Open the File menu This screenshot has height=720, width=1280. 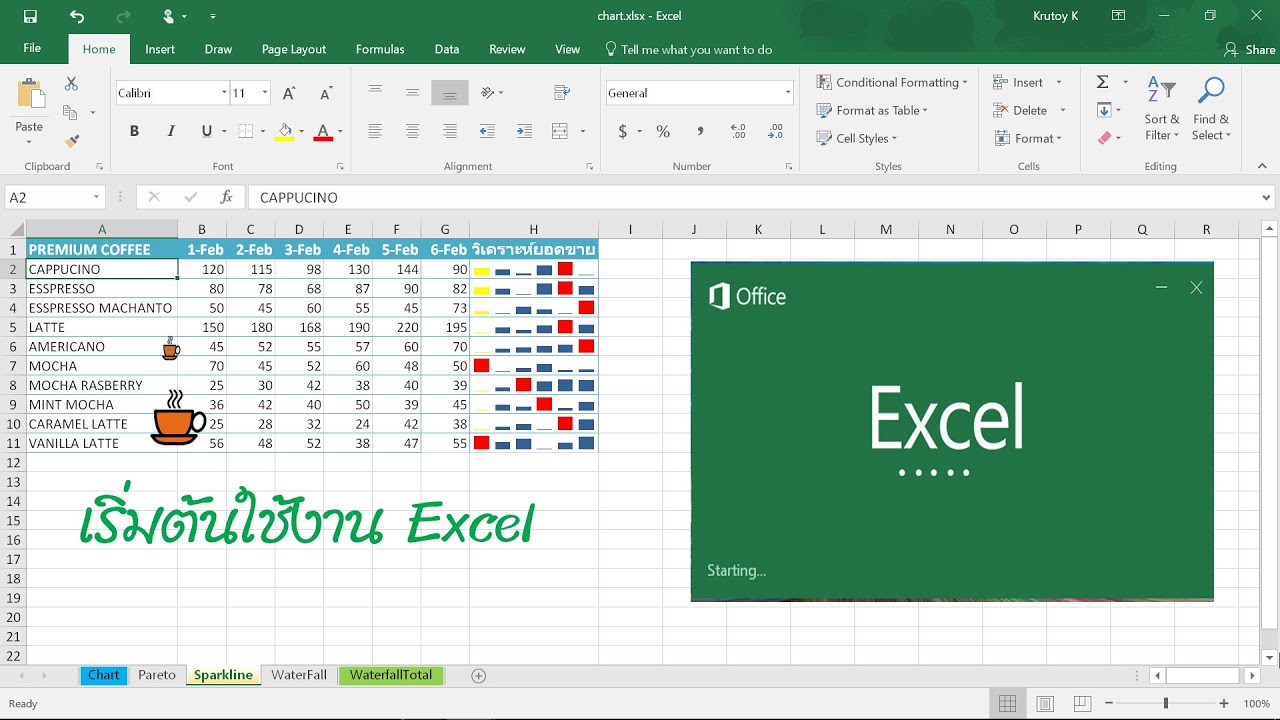point(32,49)
